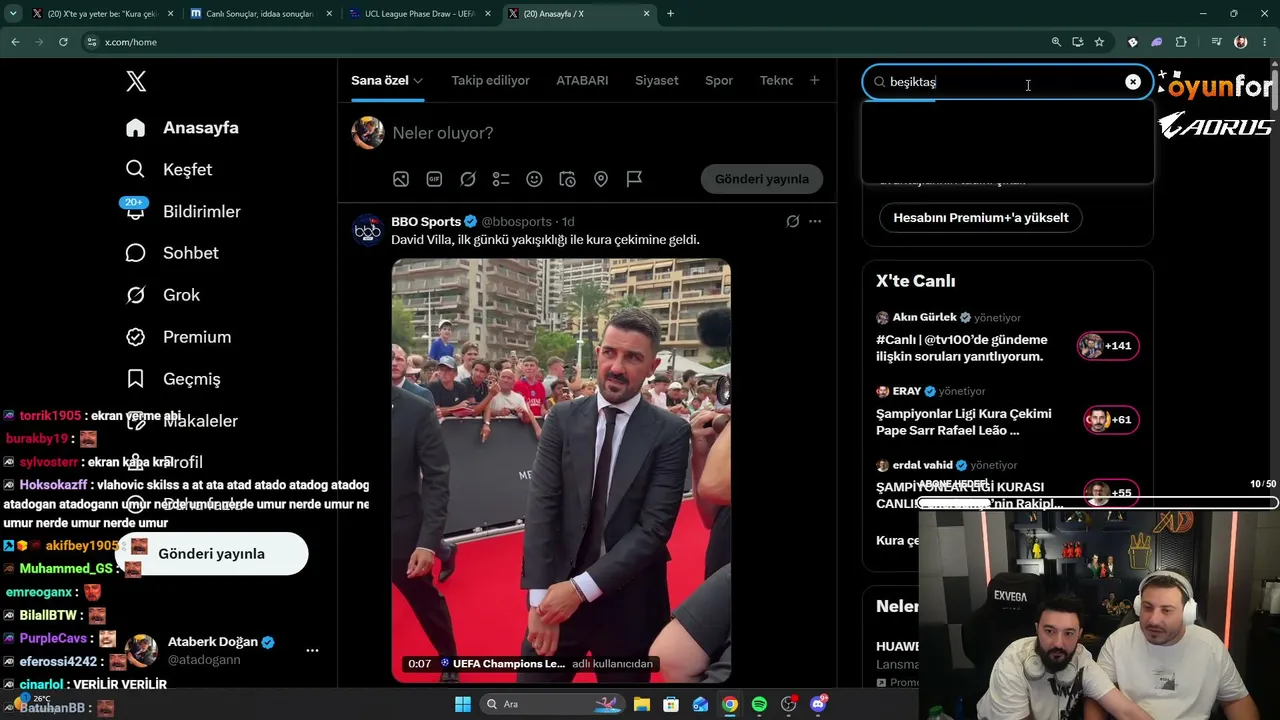The image size is (1280, 720).
Task: Add a GIF to the post
Action: 434,179
